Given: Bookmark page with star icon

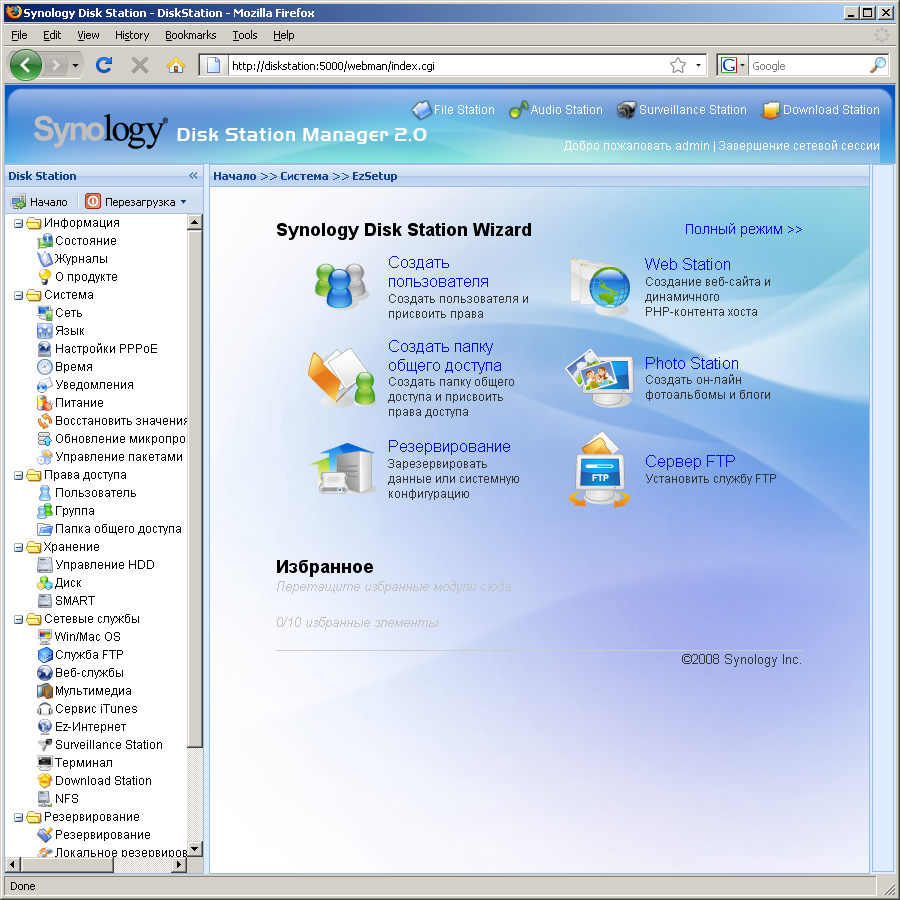Looking at the screenshot, I should pyautogui.click(x=678, y=65).
